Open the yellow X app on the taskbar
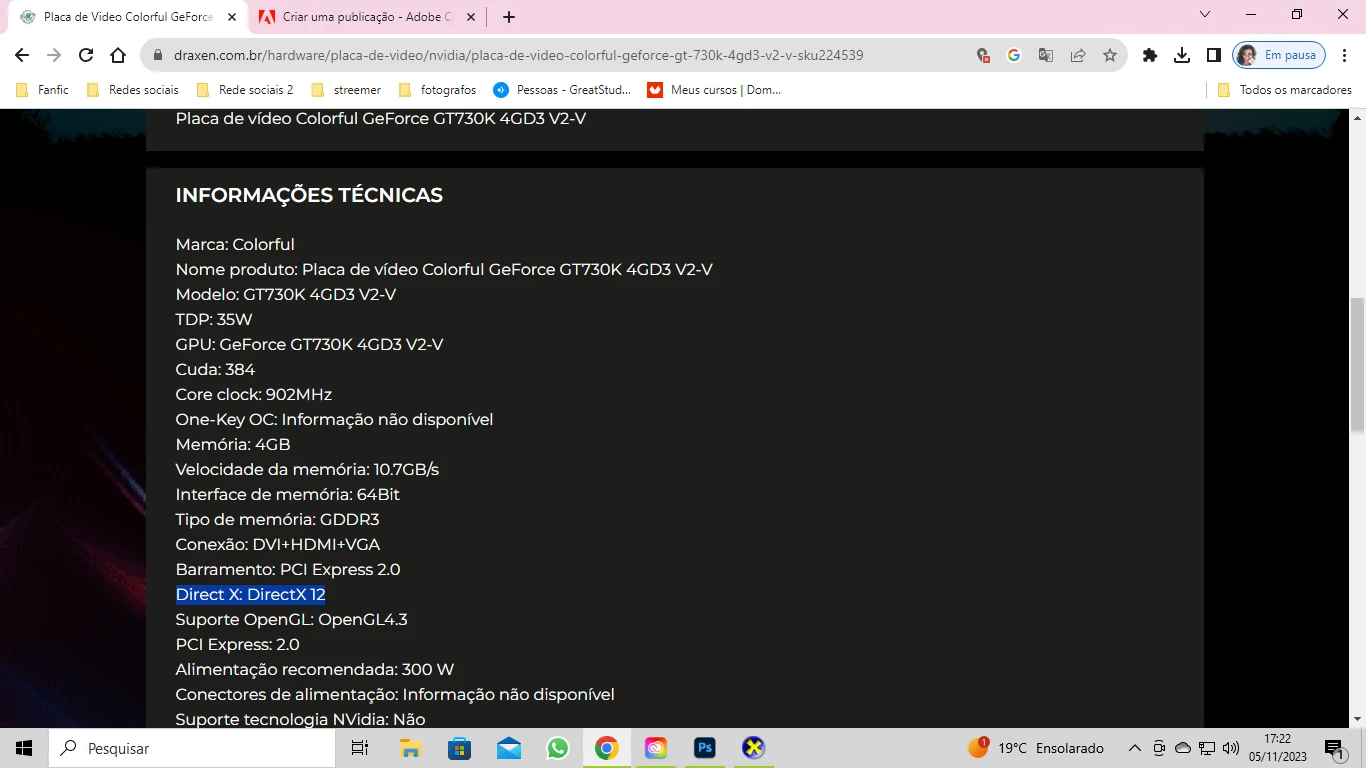Image resolution: width=1366 pixels, height=768 pixels. 754,748
